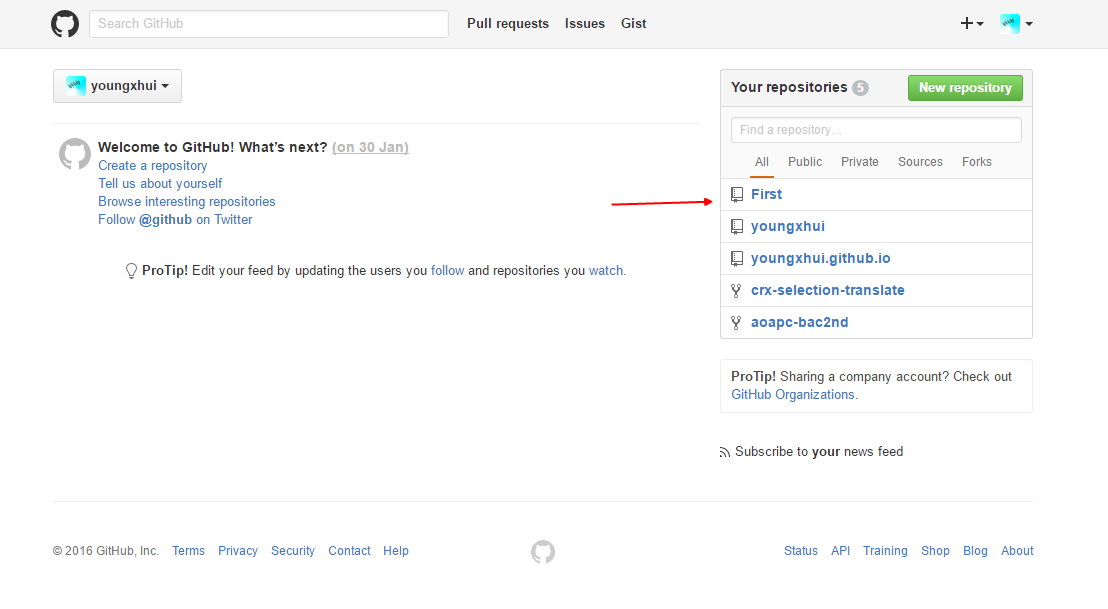Open the aoapc-bac2nd repository
The height and width of the screenshot is (609, 1108).
(x=799, y=323)
